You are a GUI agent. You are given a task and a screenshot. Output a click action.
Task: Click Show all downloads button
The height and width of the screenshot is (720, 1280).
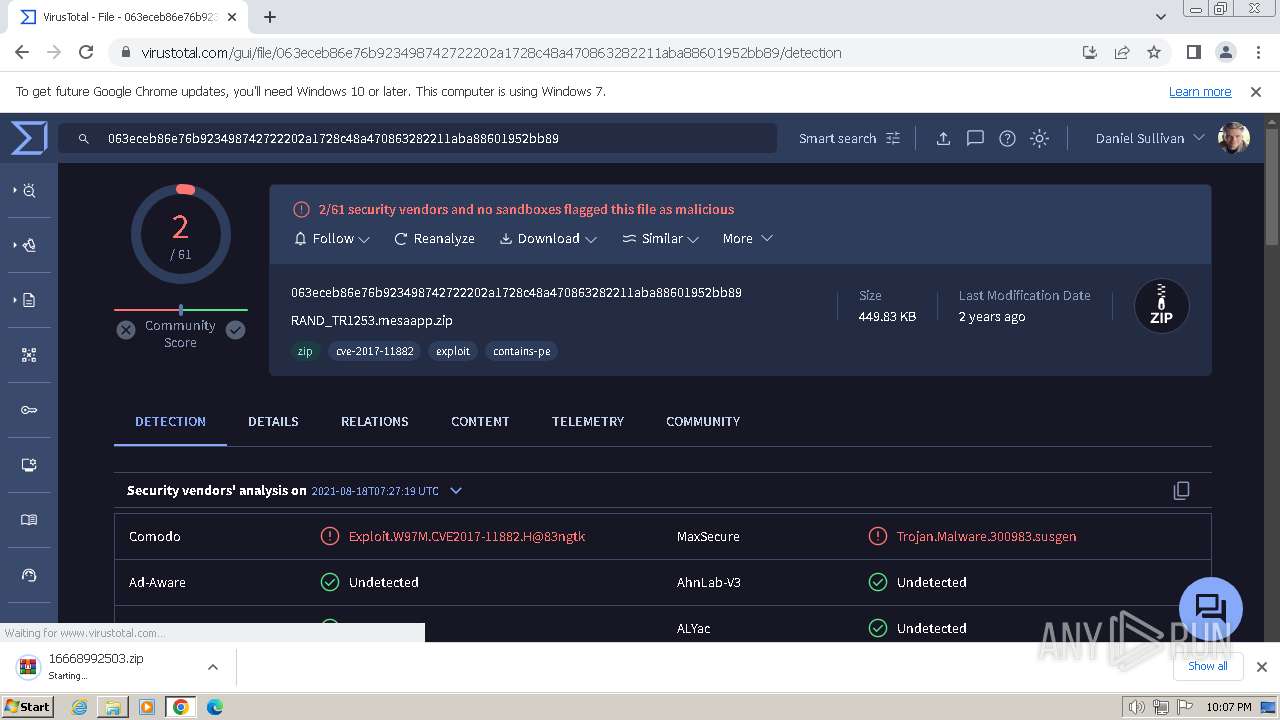point(1207,666)
